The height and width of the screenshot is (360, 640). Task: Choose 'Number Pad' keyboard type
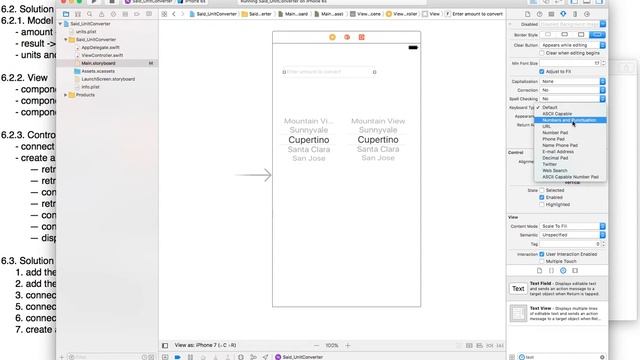pyautogui.click(x=570, y=133)
